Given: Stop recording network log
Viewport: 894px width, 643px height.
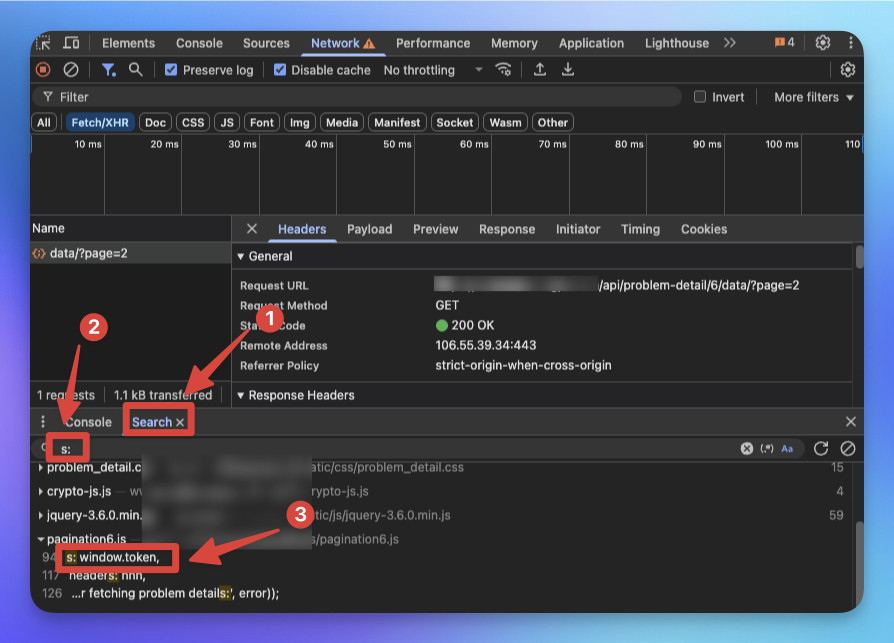Looking at the screenshot, I should pyautogui.click(x=43, y=70).
